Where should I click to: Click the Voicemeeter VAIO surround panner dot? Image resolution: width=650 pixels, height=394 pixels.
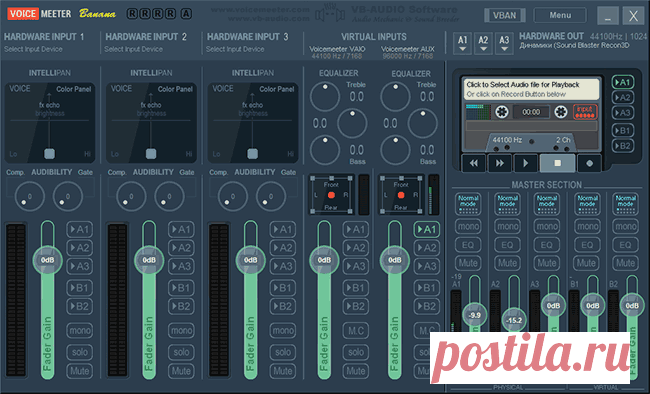coord(331,195)
